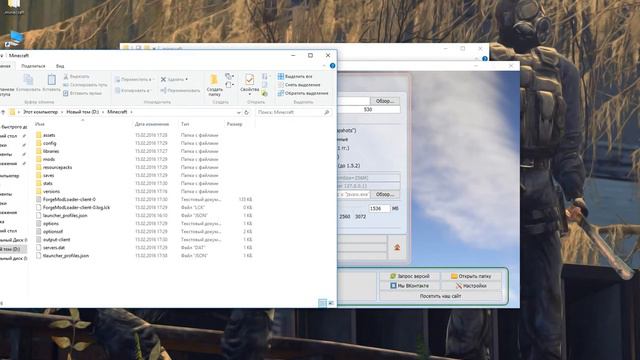Screen dimensions: 640x360
Task: Click the History icon in the Открыть group
Action: pos(265,93)
